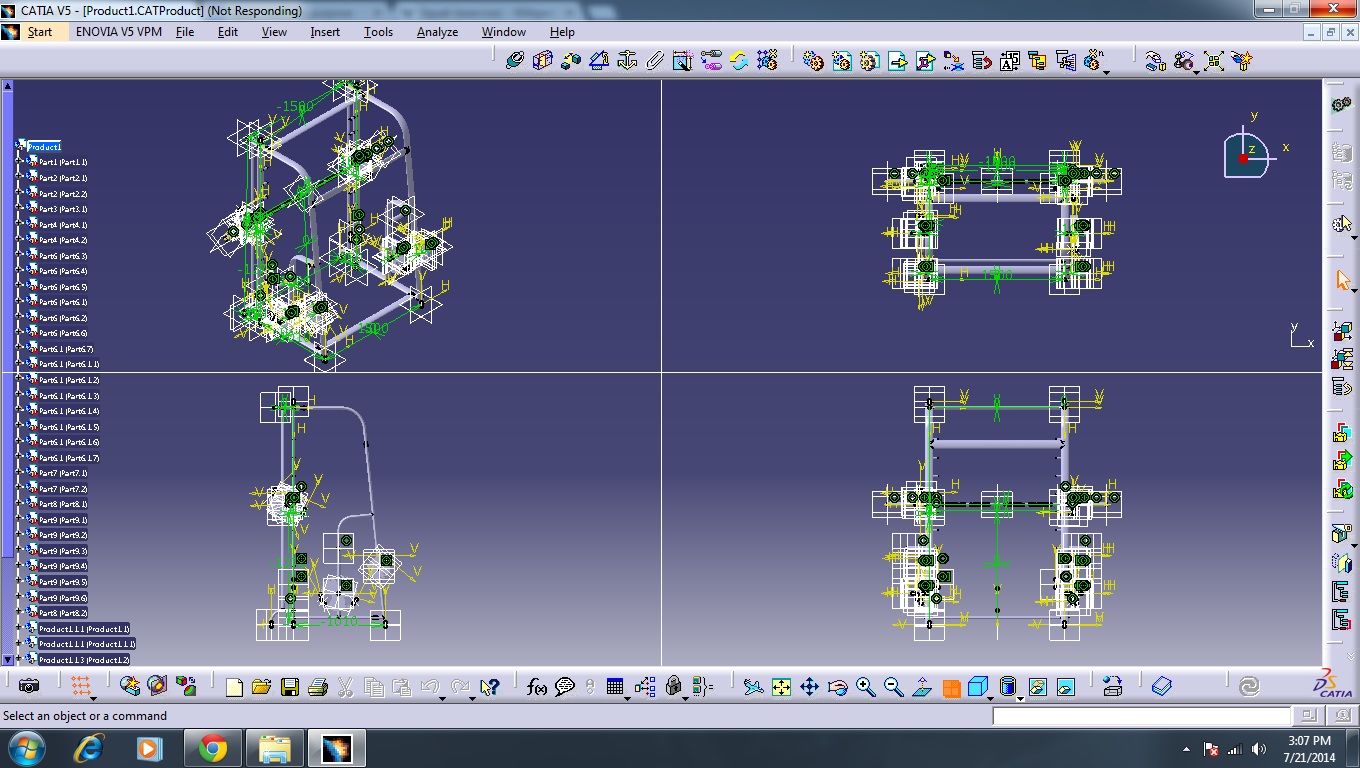Toggle Hide/Show for selected object
Viewport: 1360px width, 768px height.
coord(1037,687)
